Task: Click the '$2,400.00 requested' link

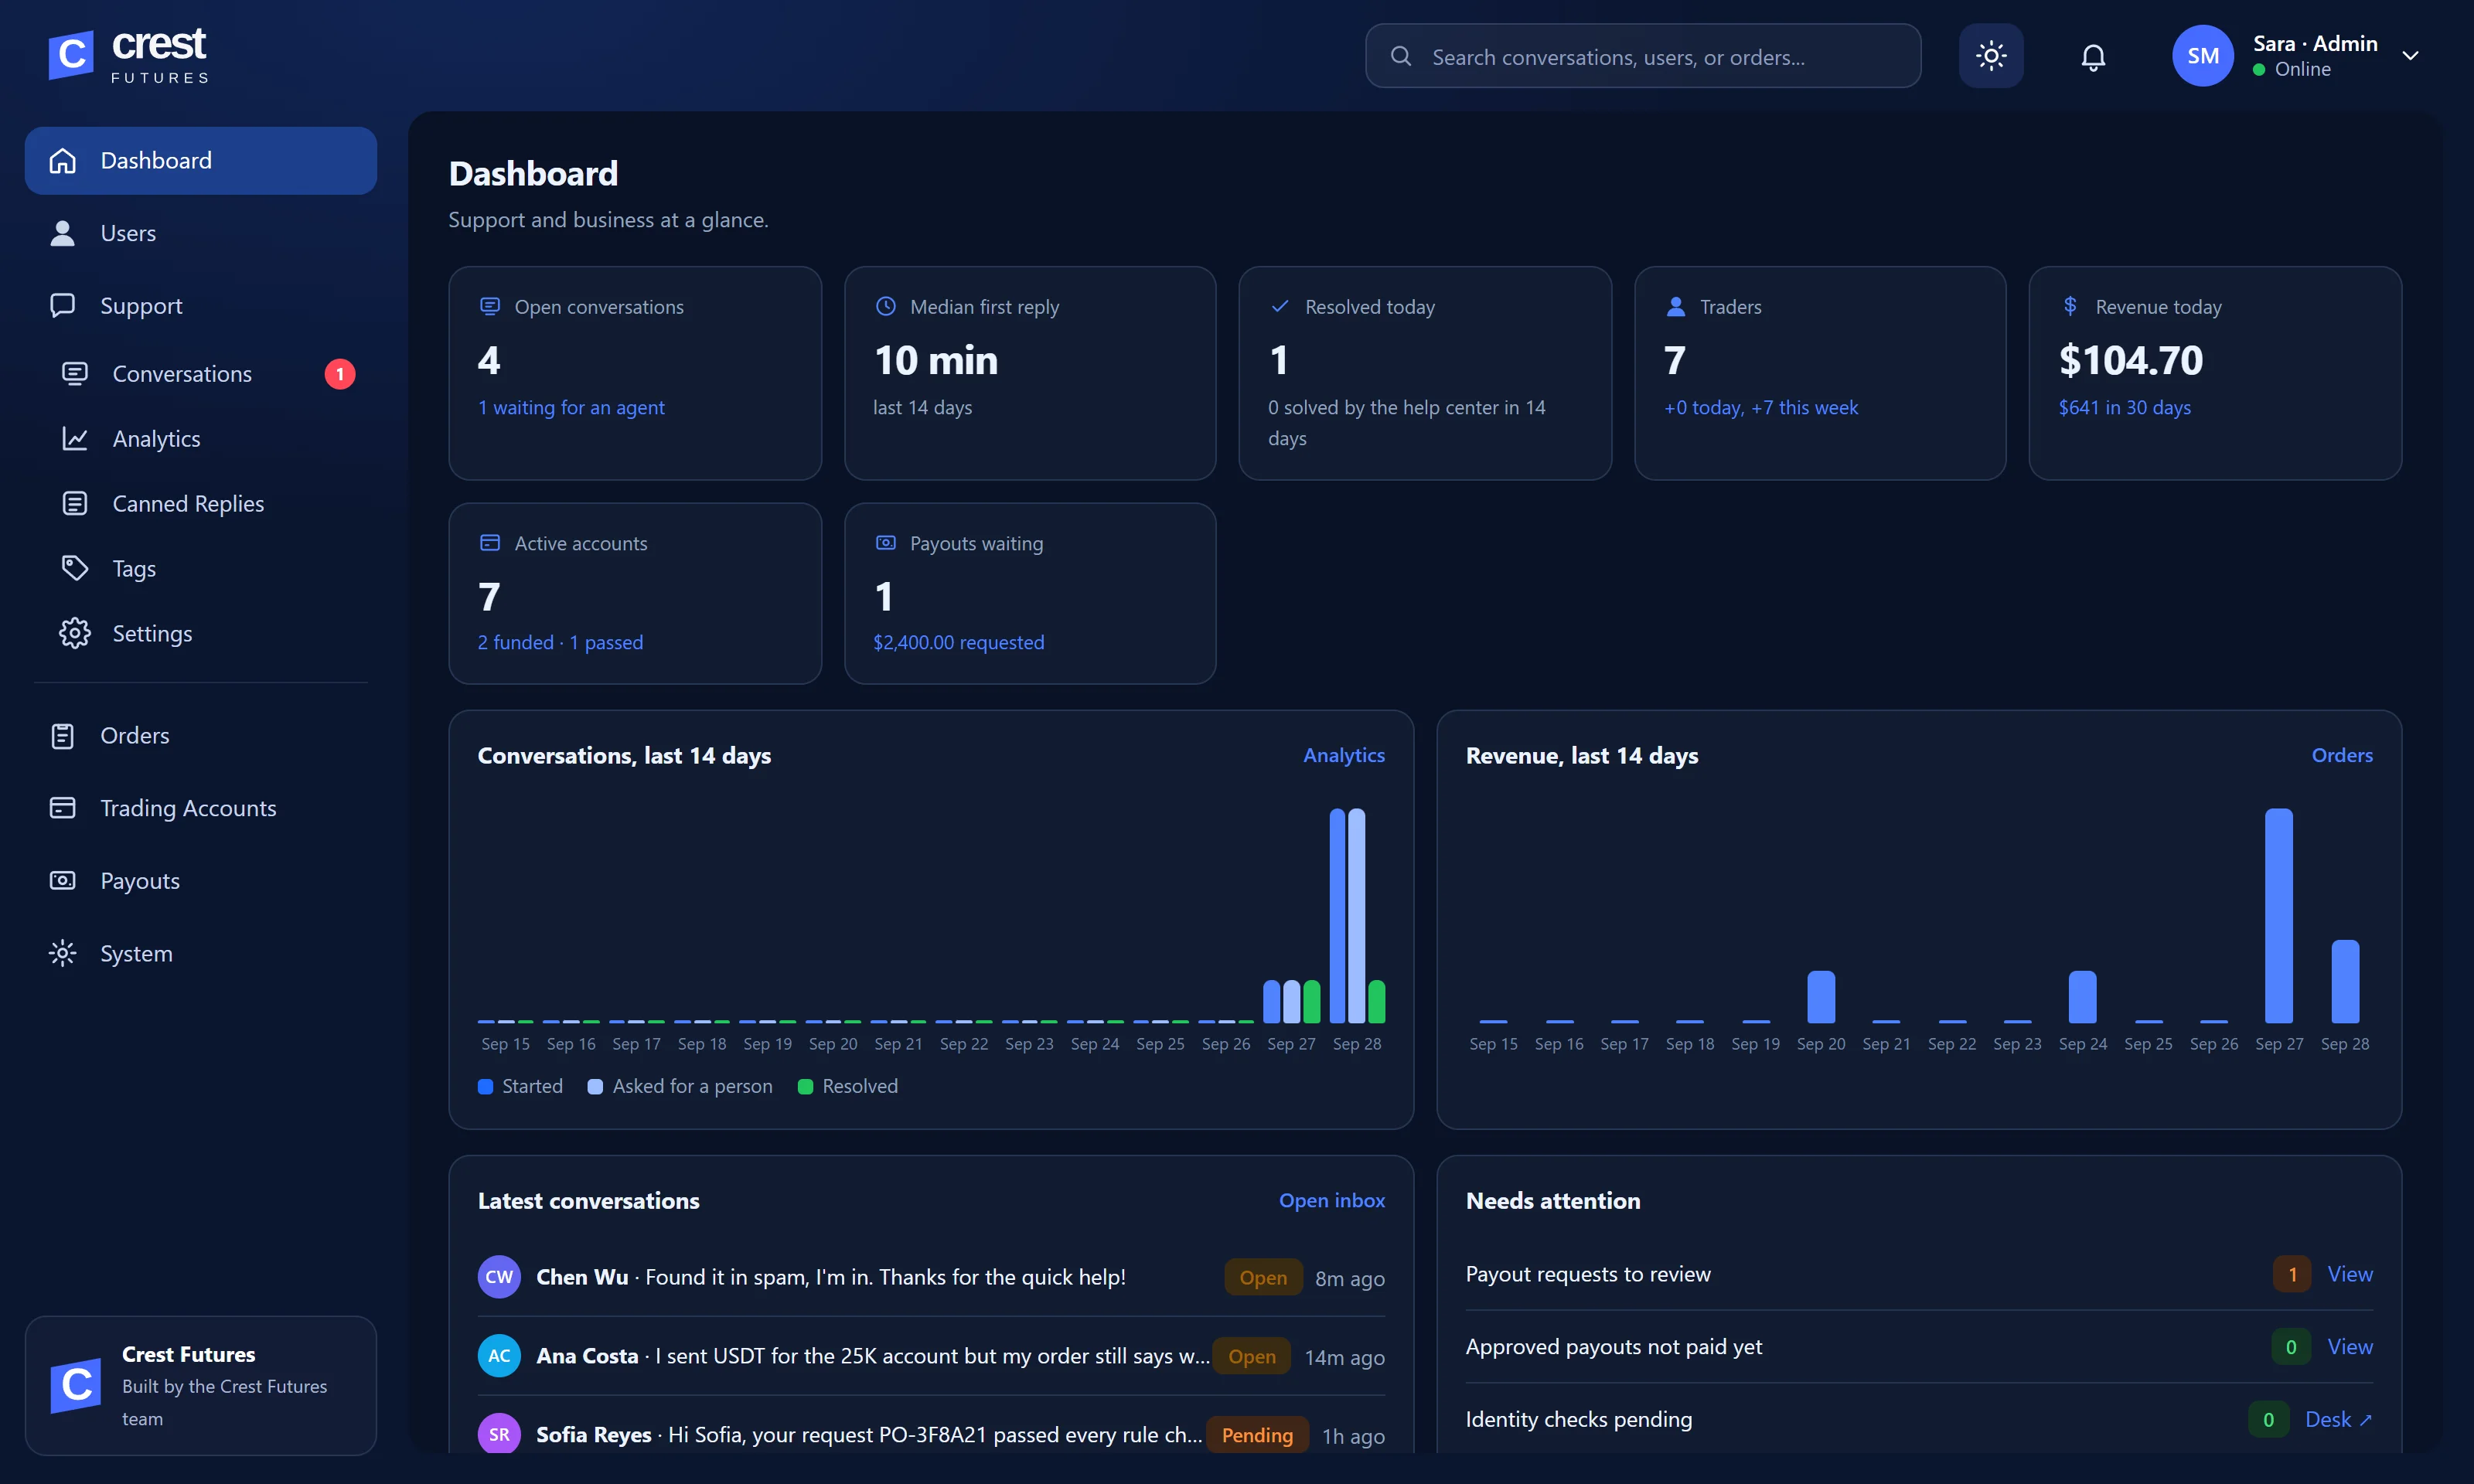Action: point(958,643)
